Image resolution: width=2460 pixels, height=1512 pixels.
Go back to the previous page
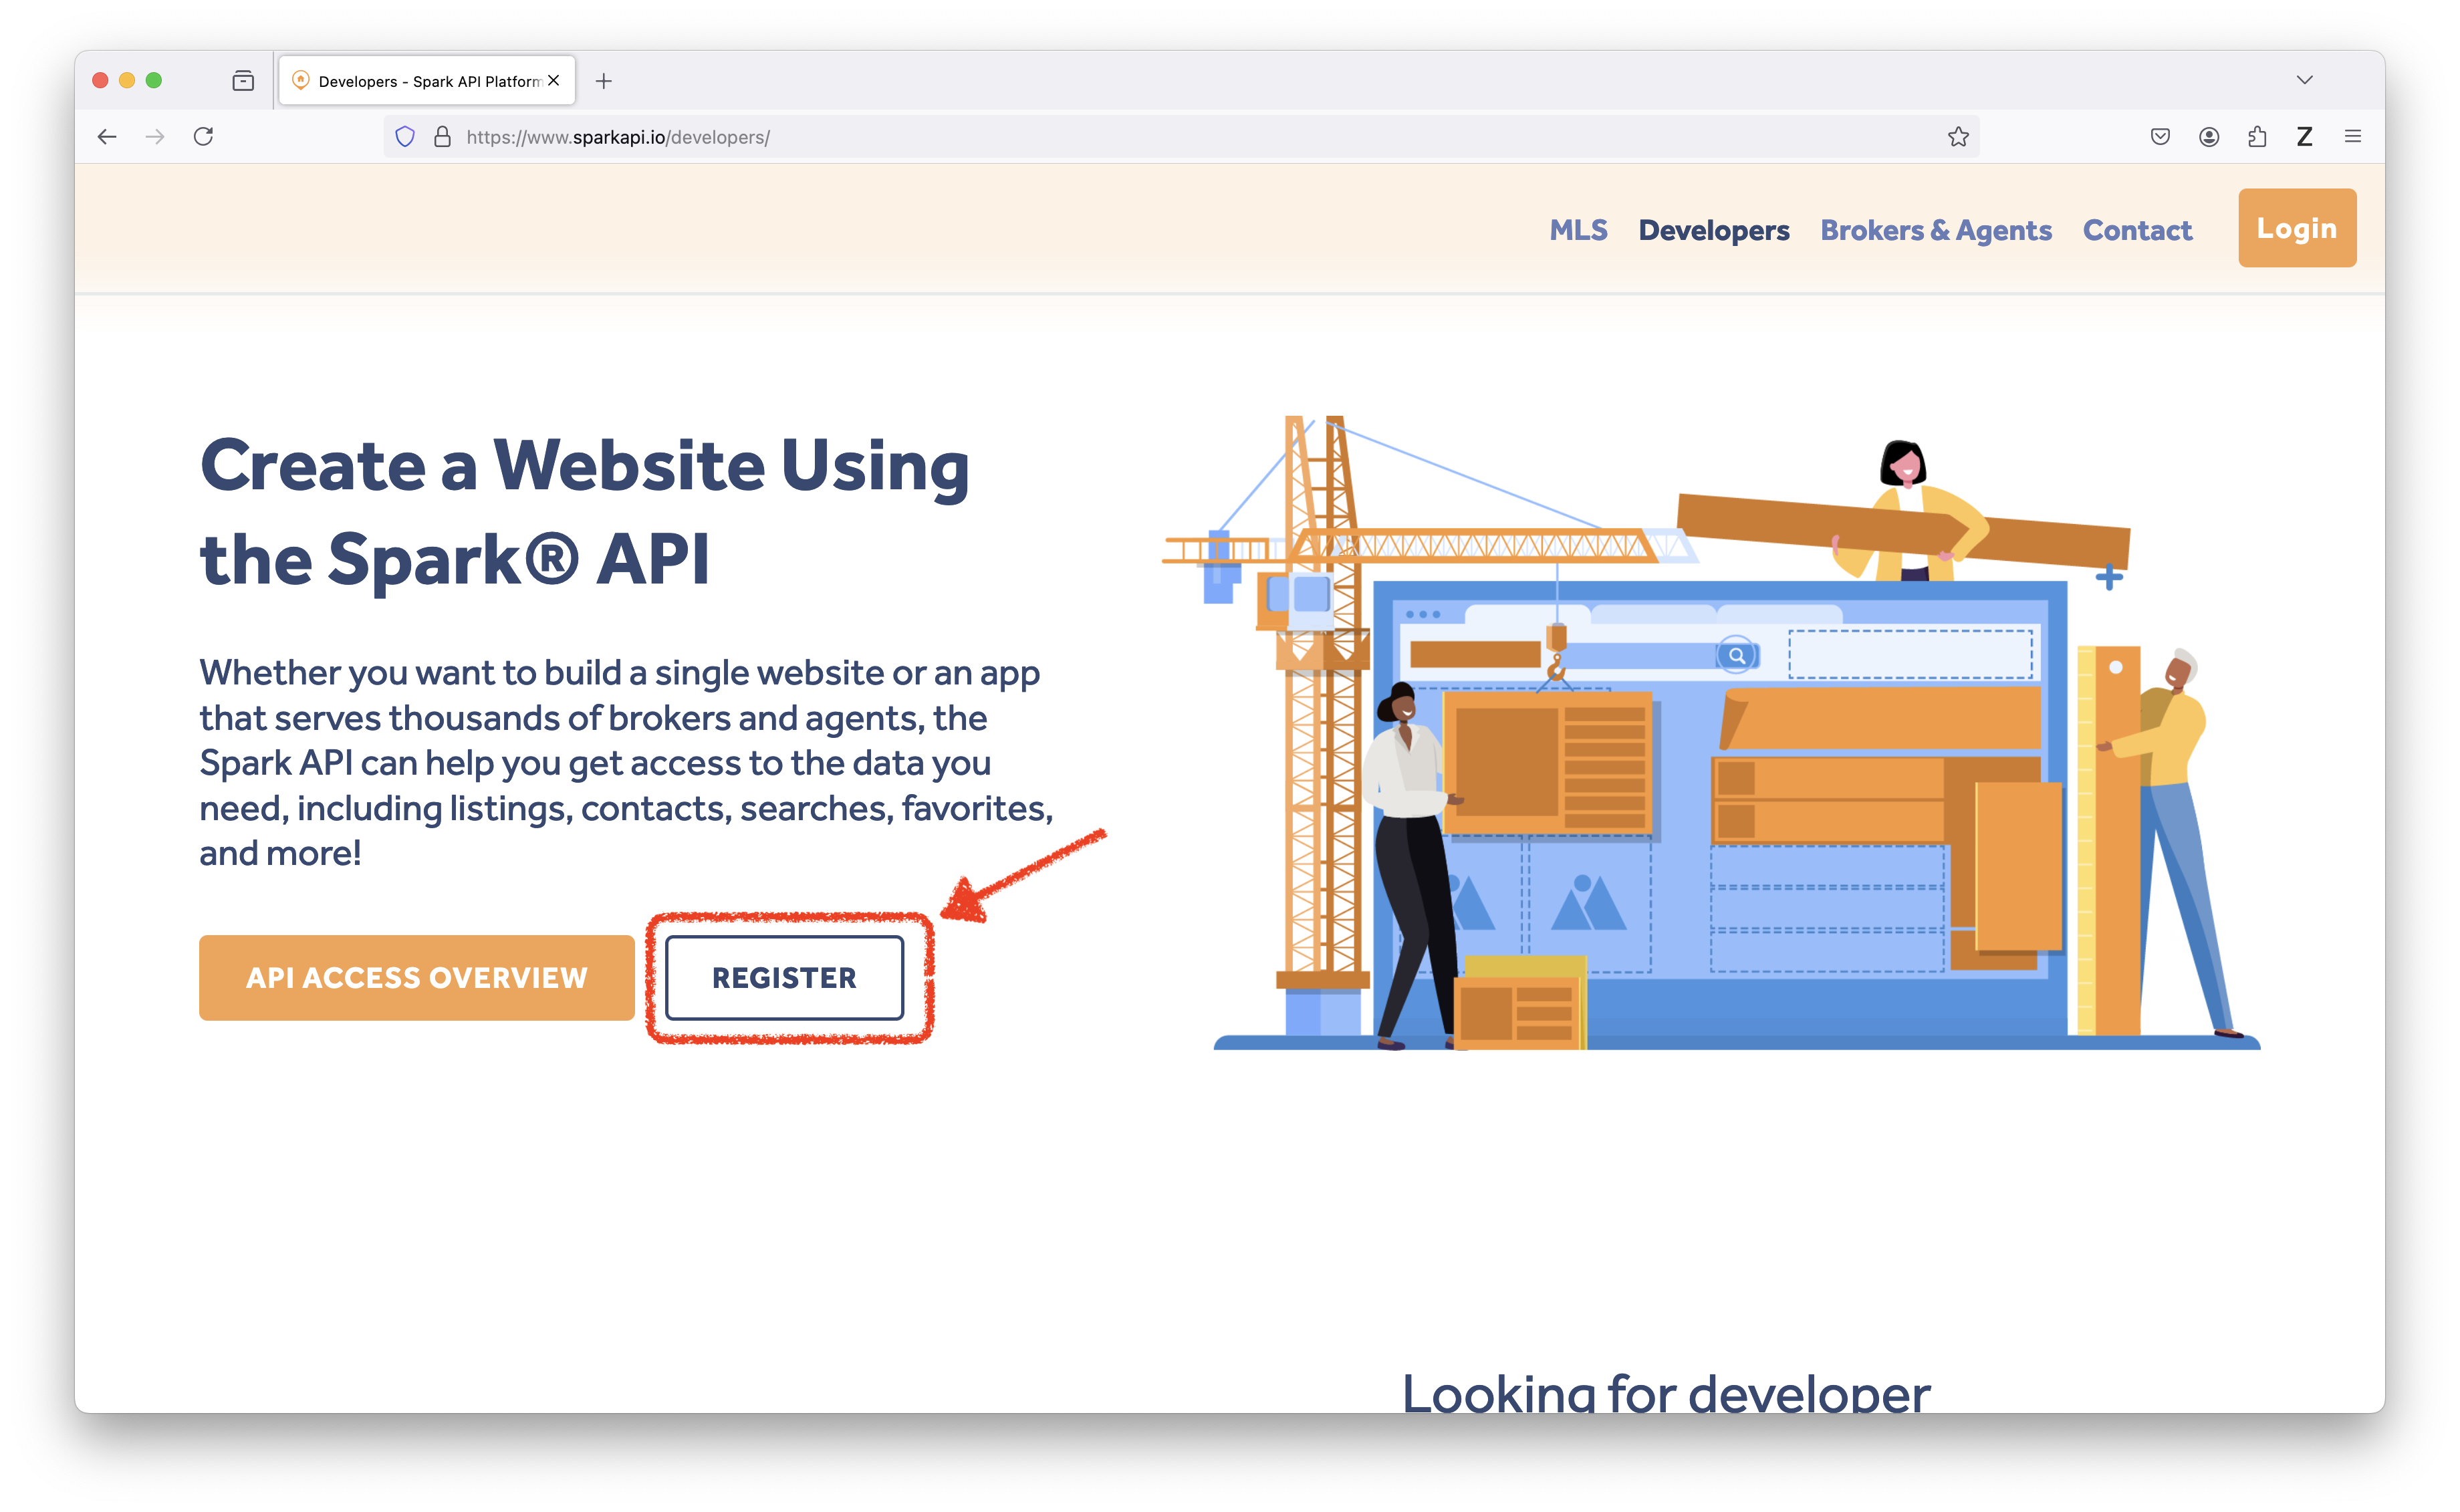[107, 137]
